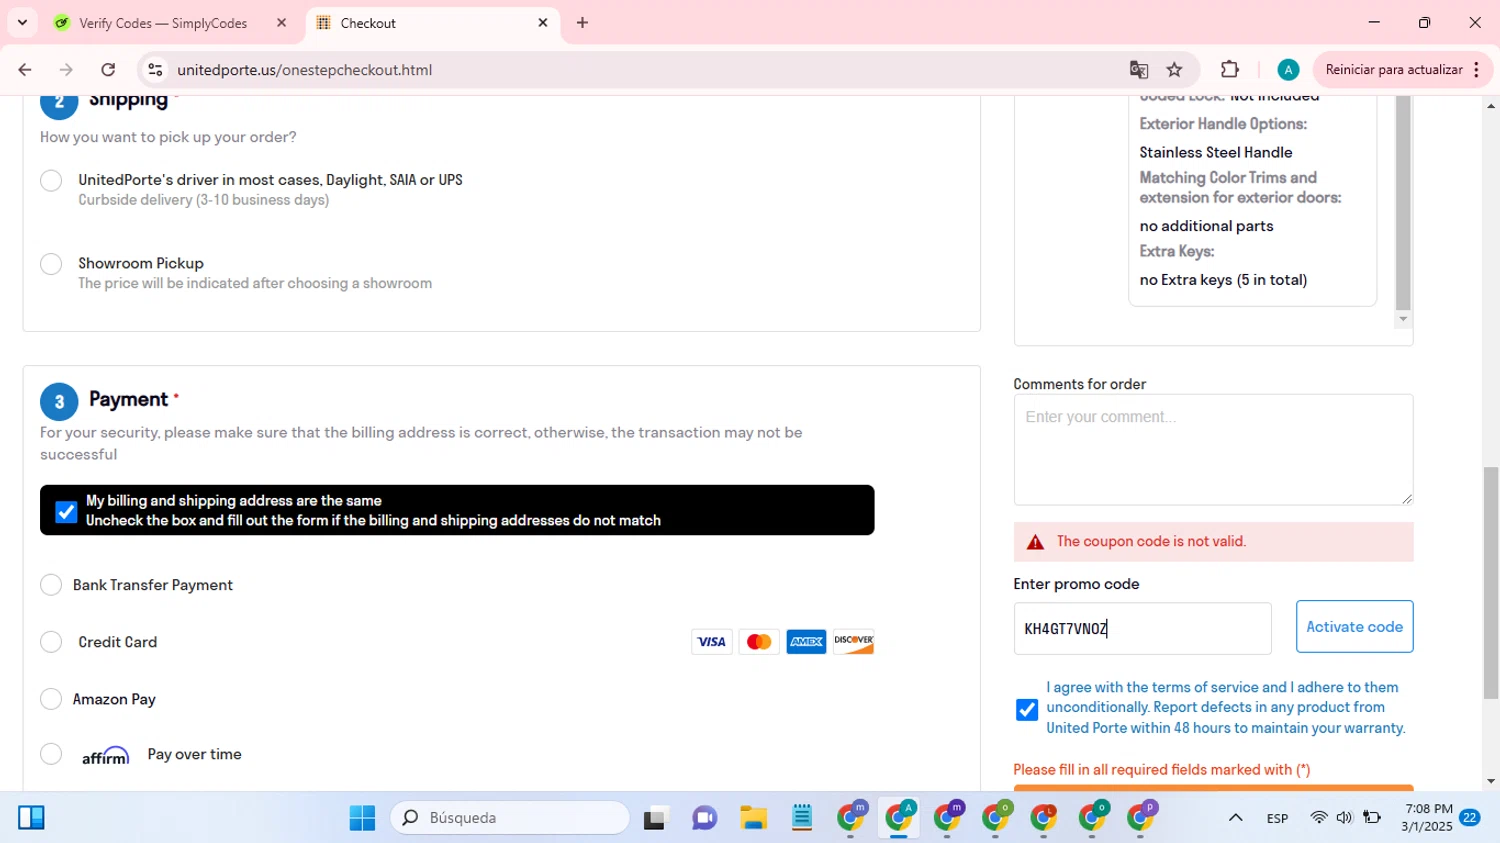Close the SimplyCodes tab
This screenshot has height=843, width=1500.
(x=281, y=23)
